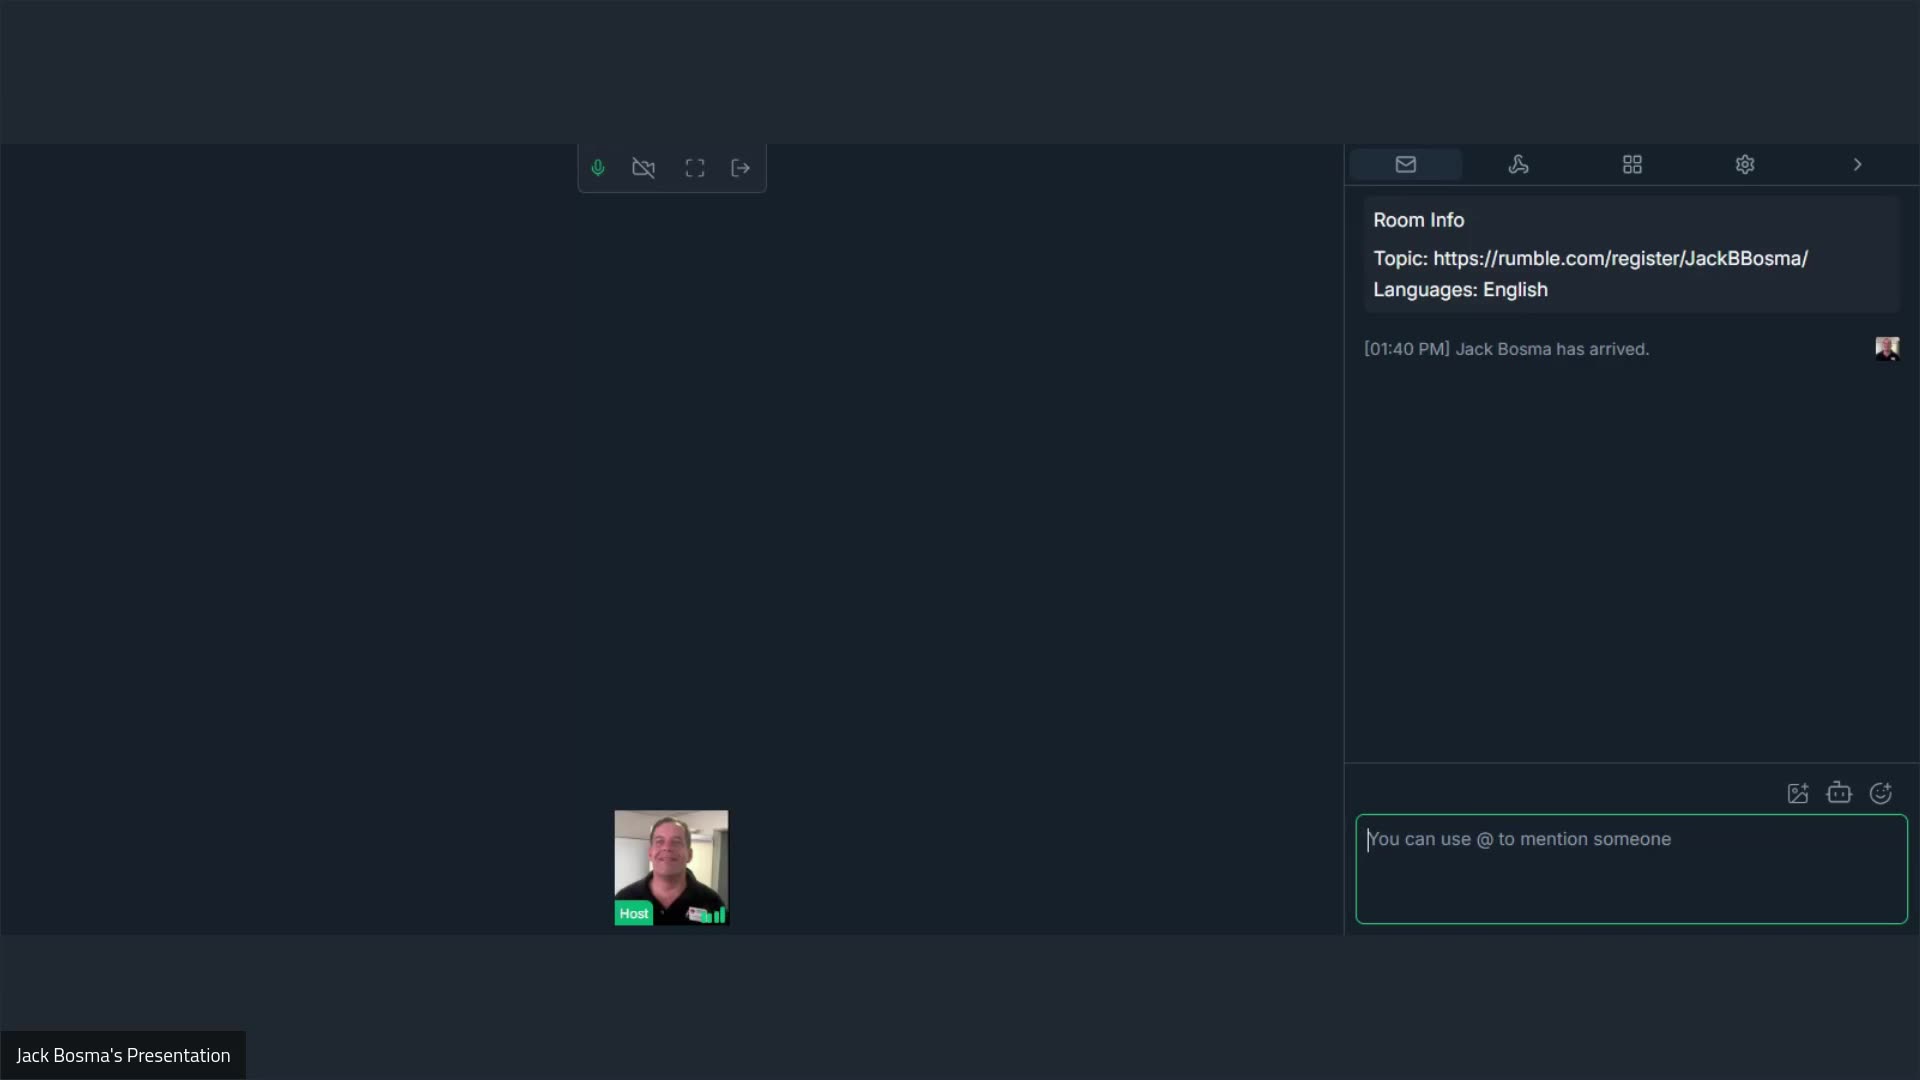
Task: Switch to the webhook icon tab
Action: click(x=1518, y=164)
